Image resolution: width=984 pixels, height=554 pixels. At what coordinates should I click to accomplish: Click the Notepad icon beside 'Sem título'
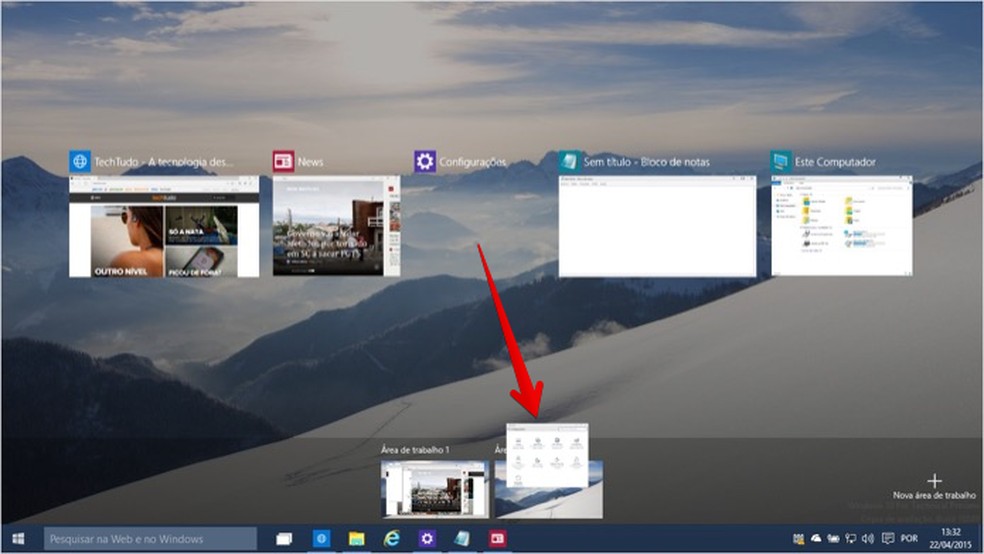(569, 161)
